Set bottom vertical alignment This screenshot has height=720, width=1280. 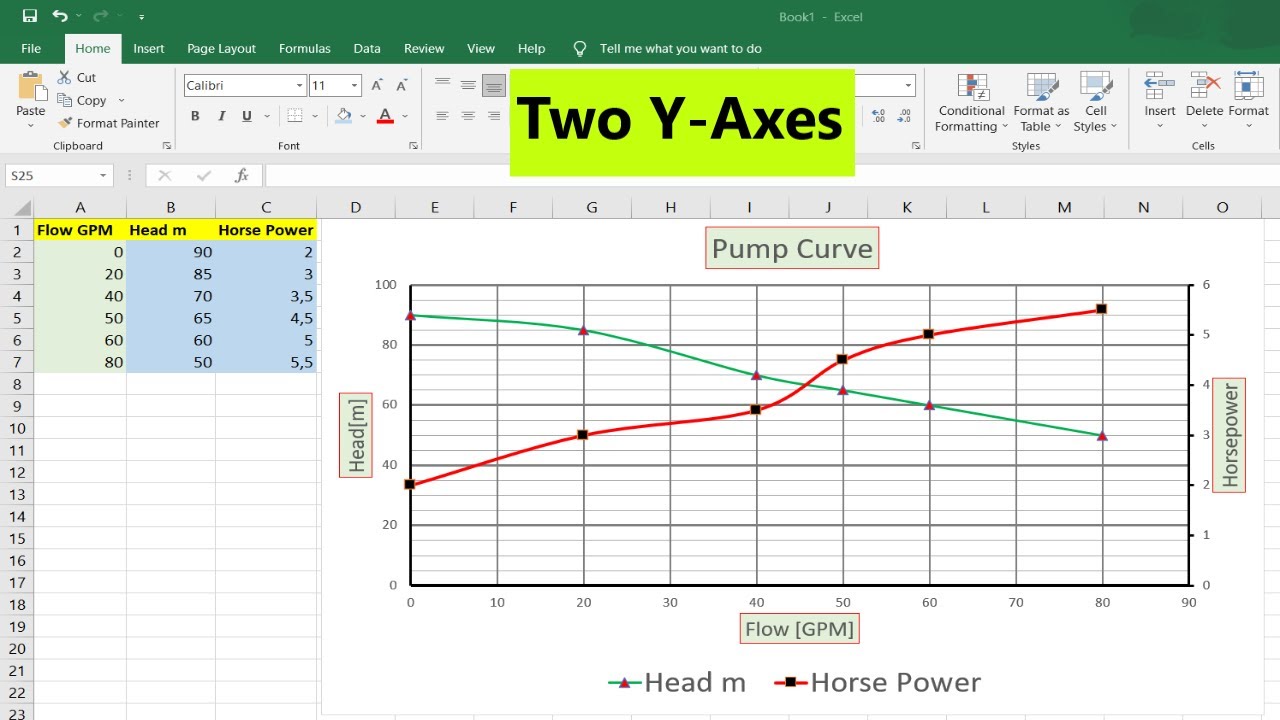point(494,86)
